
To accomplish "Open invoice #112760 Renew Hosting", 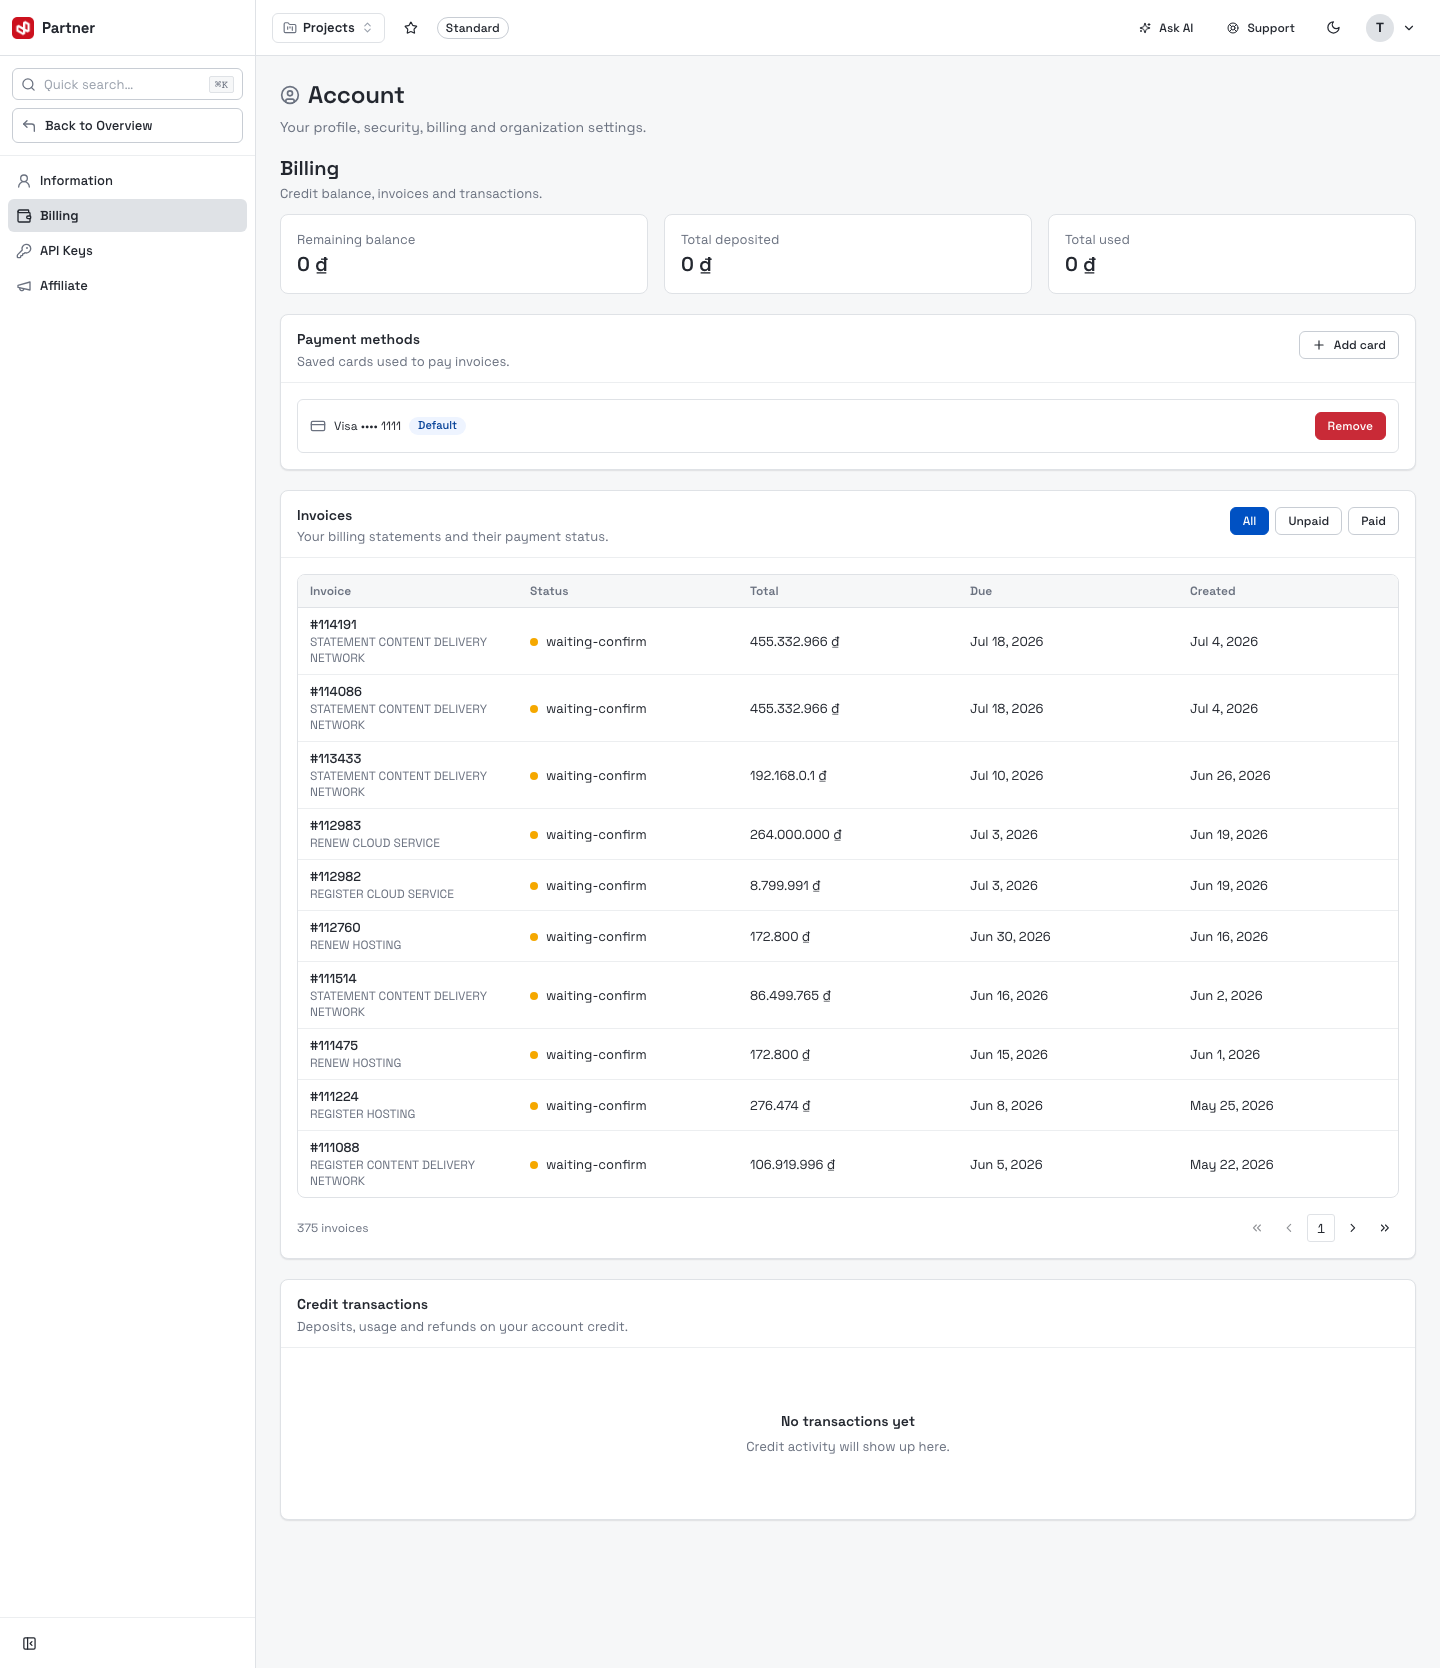I will [848, 936].
